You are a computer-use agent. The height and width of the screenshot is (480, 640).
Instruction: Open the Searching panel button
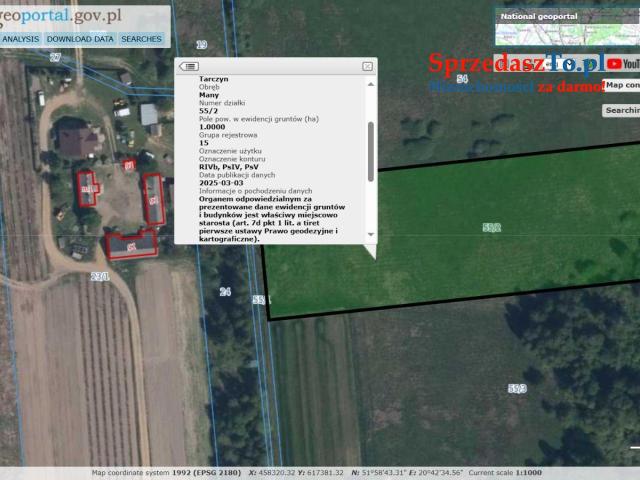pyautogui.click(x=621, y=110)
